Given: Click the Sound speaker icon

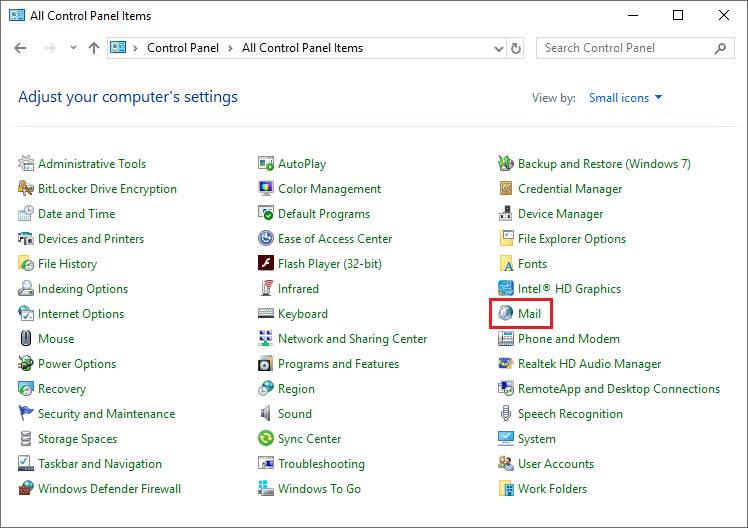Looking at the screenshot, I should [266, 414].
